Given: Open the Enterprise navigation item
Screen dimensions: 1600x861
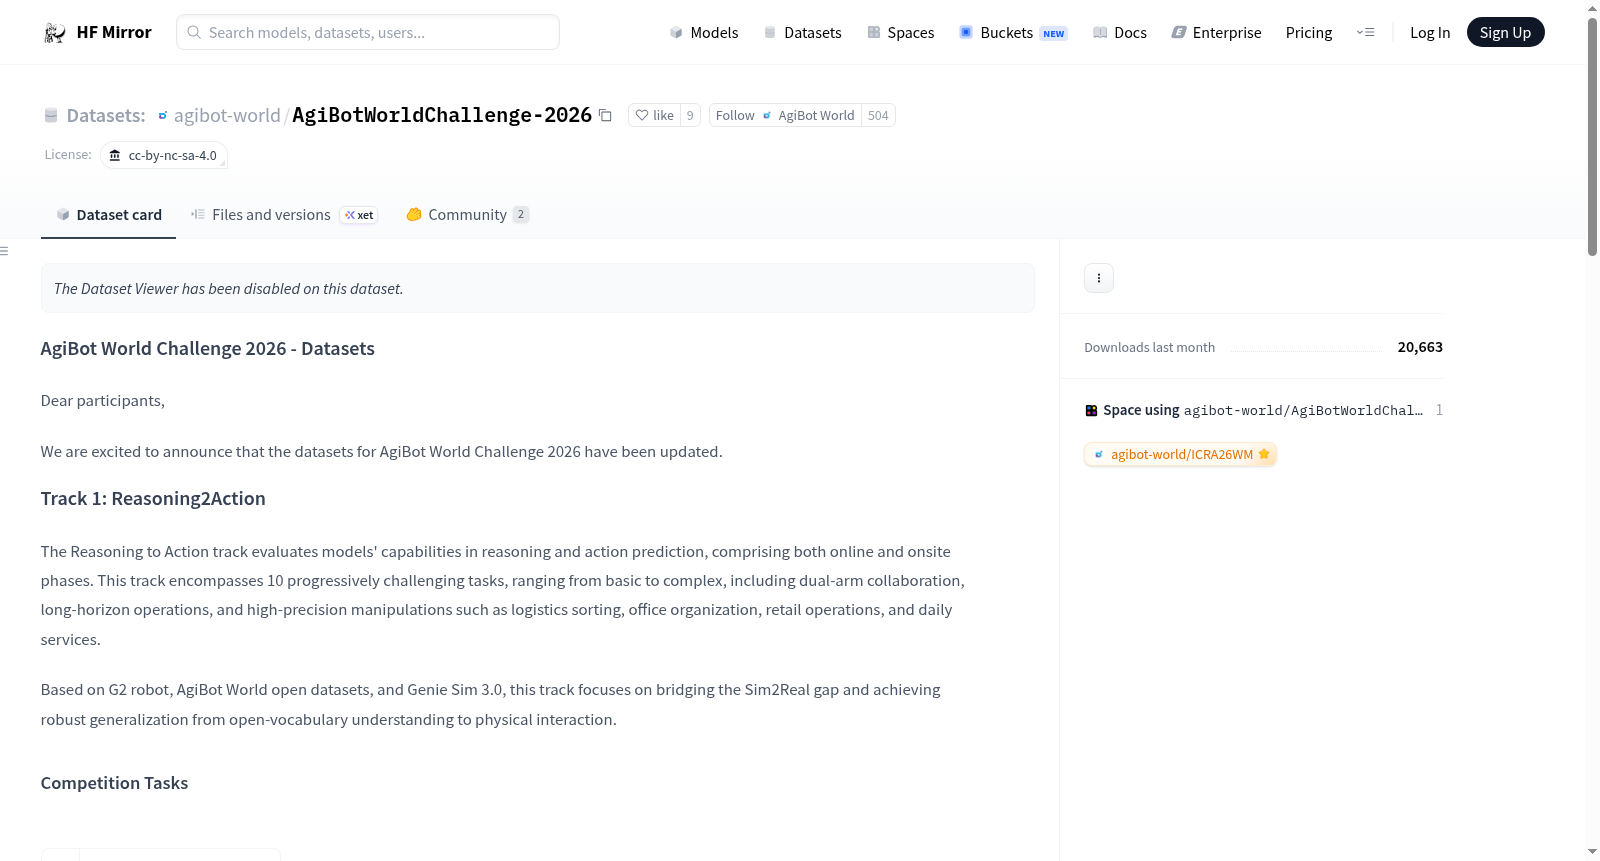Looking at the screenshot, I should pyautogui.click(x=1217, y=32).
